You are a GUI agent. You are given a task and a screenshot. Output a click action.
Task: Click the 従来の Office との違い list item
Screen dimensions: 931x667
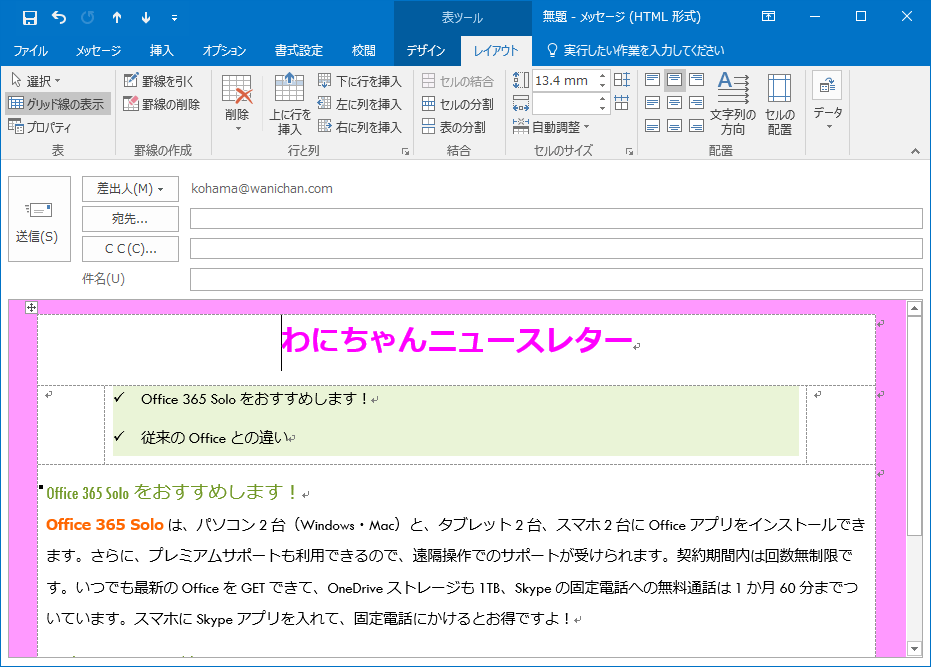pos(216,438)
